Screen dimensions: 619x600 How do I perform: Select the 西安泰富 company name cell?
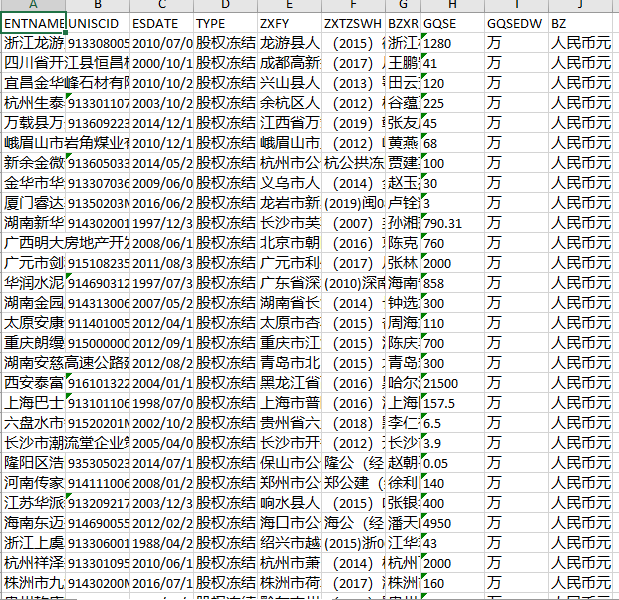pos(34,383)
